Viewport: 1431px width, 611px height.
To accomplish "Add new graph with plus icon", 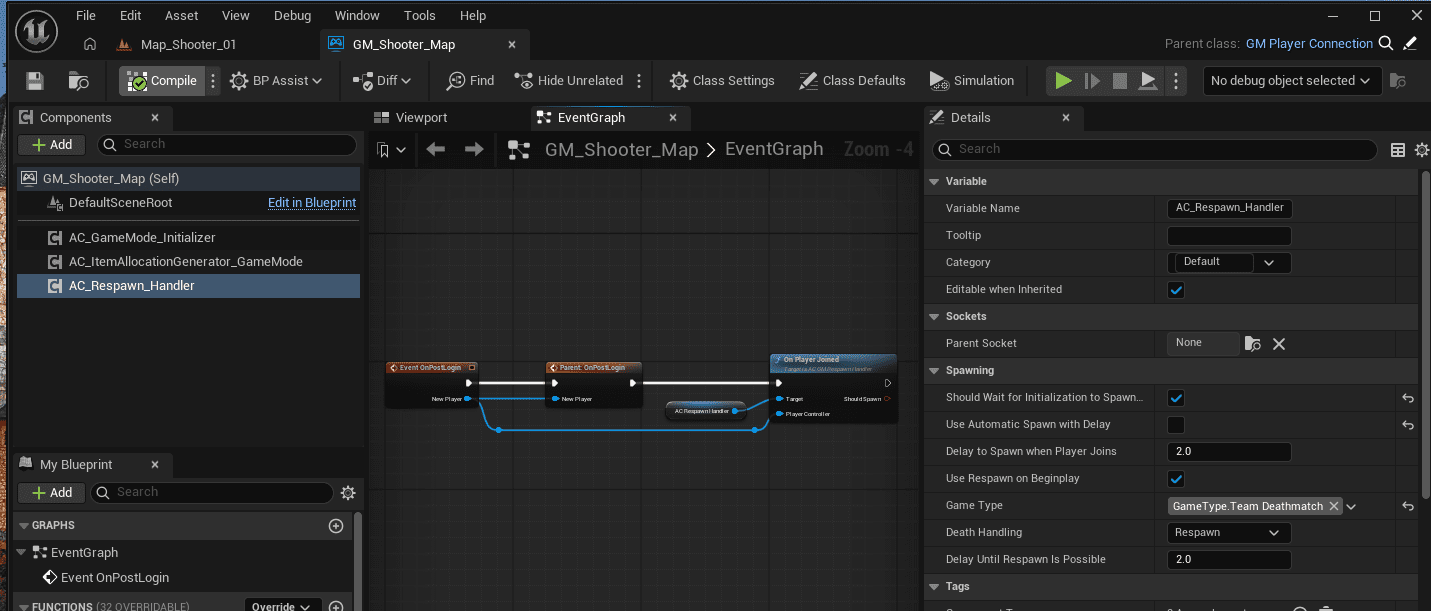I will tap(336, 525).
